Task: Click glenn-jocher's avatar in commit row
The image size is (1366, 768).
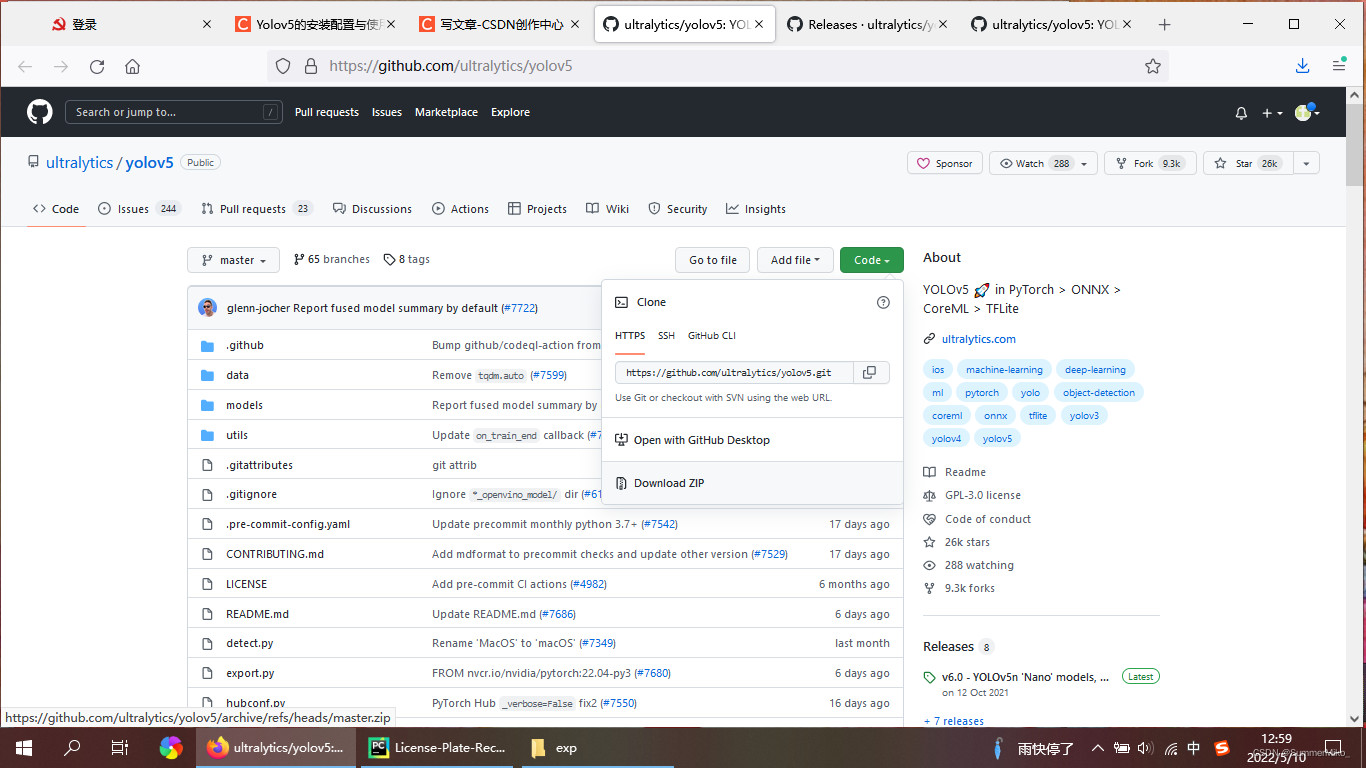Action: click(207, 307)
